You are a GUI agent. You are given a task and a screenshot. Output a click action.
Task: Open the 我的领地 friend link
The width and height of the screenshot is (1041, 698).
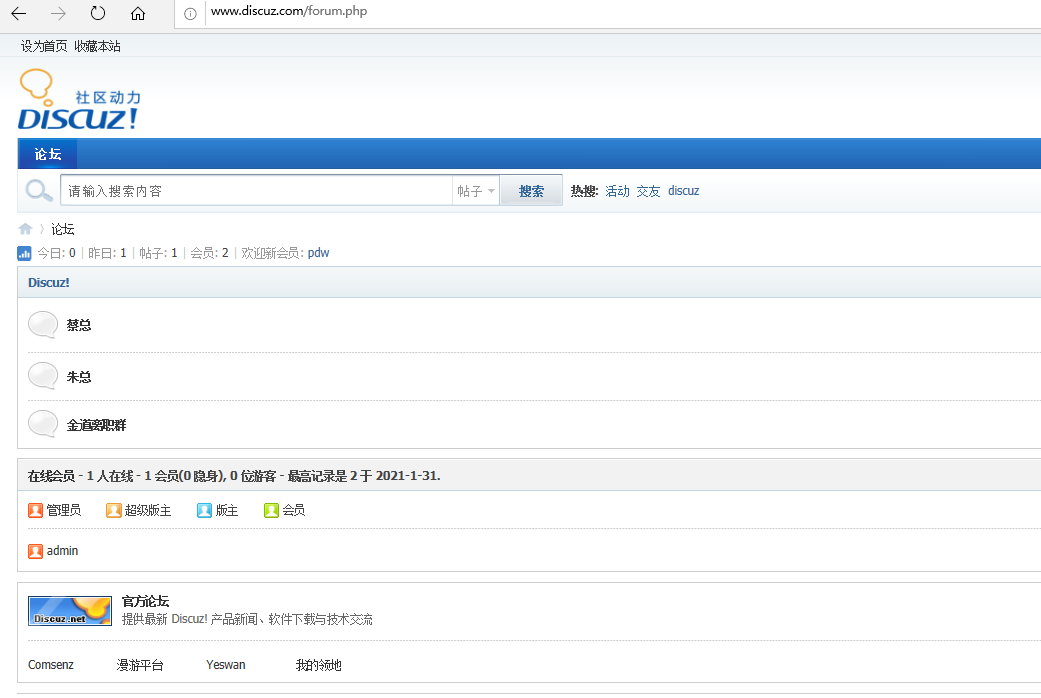pyautogui.click(x=319, y=665)
